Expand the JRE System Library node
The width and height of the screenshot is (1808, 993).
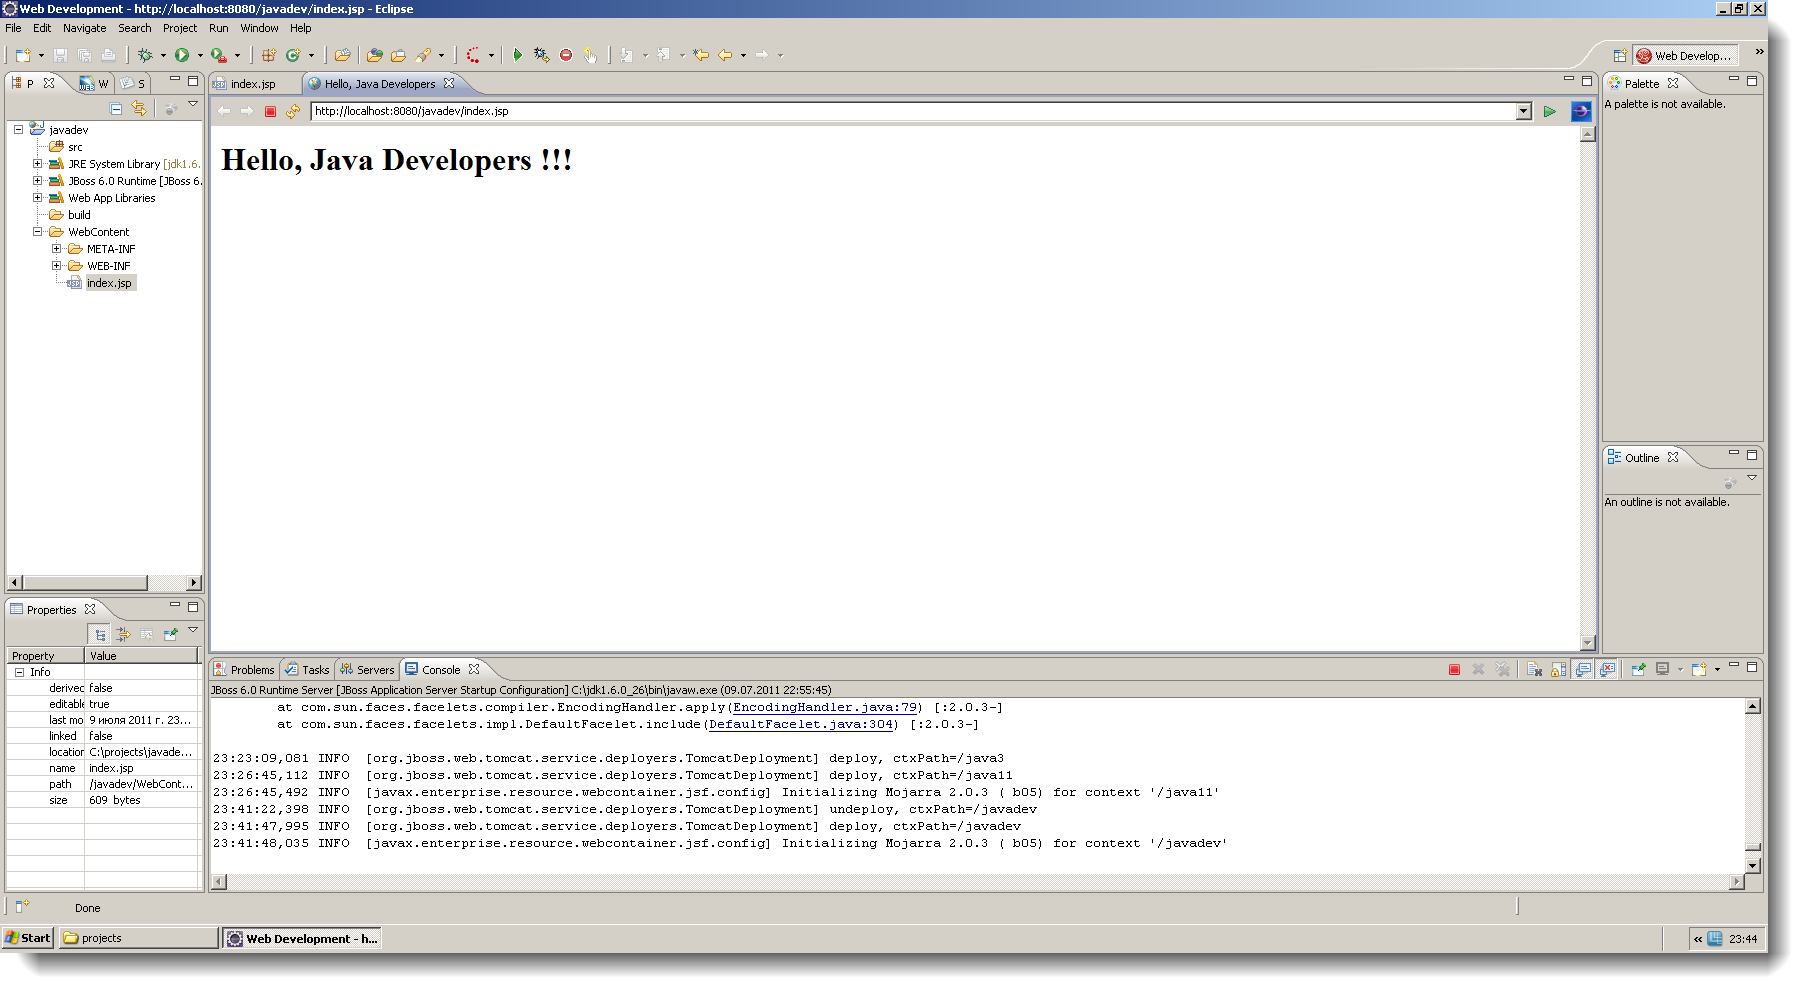coord(37,163)
